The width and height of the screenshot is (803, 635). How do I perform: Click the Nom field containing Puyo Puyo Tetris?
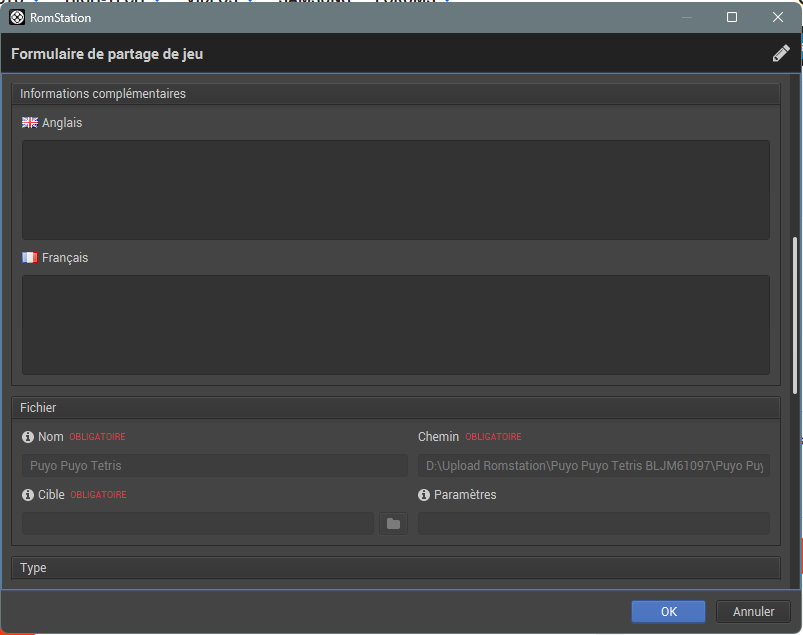pyautogui.click(x=214, y=466)
